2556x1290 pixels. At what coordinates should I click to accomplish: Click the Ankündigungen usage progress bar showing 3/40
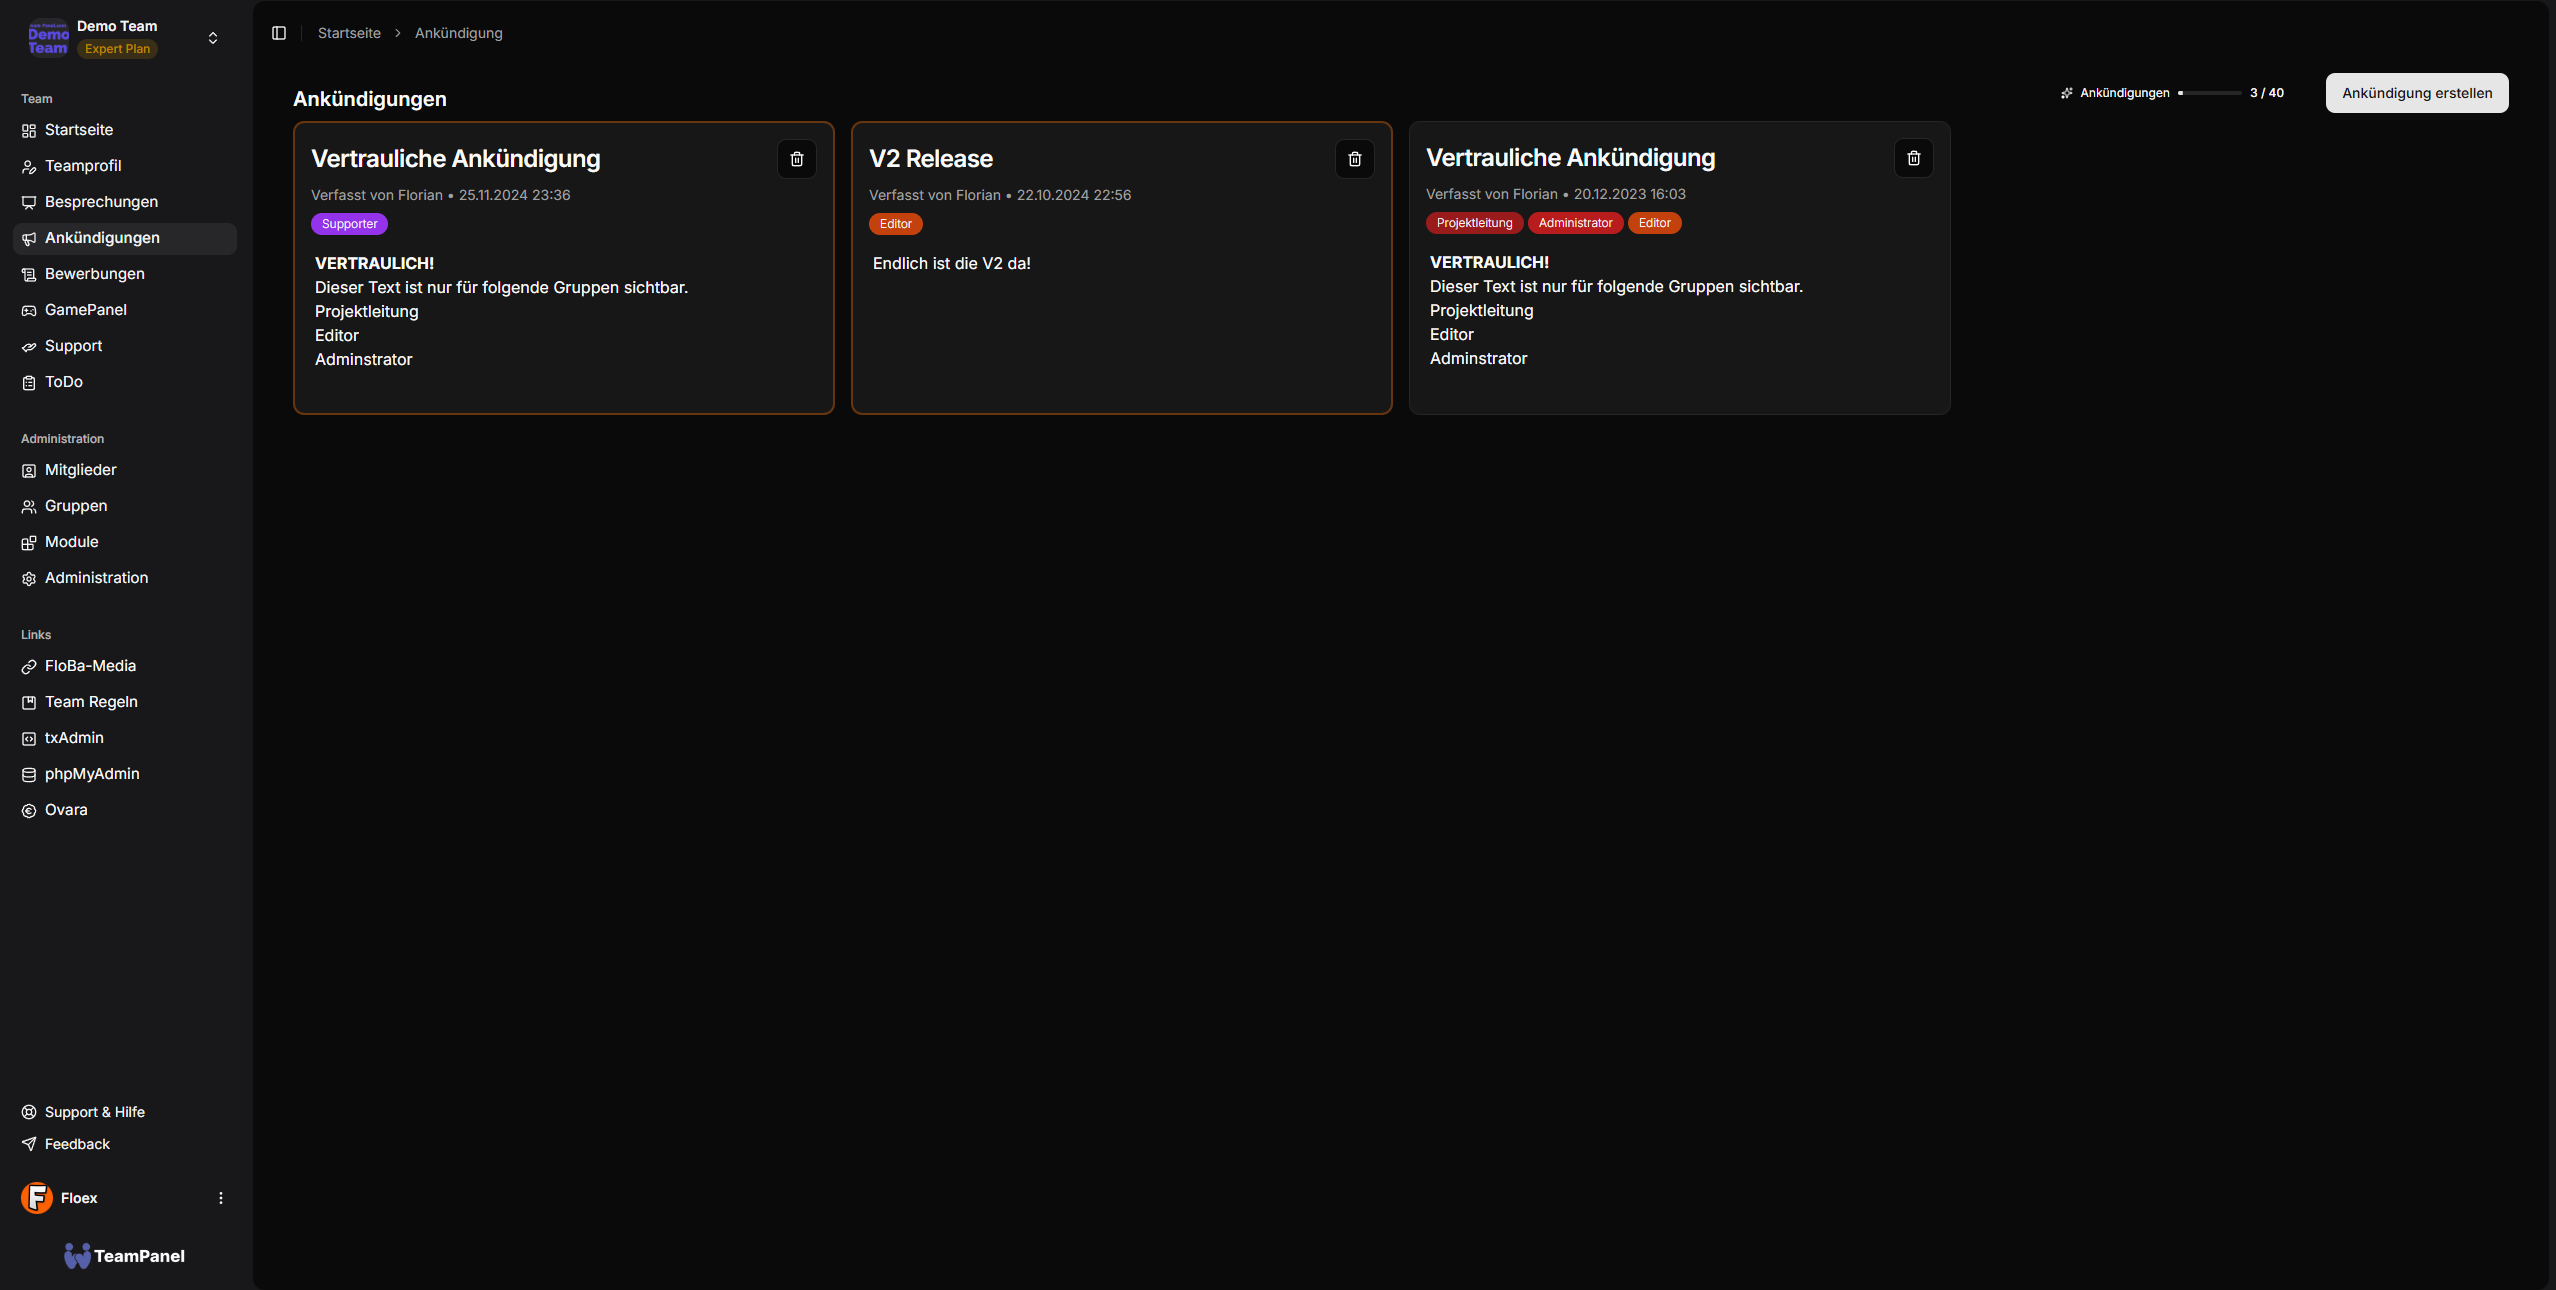click(x=2210, y=93)
